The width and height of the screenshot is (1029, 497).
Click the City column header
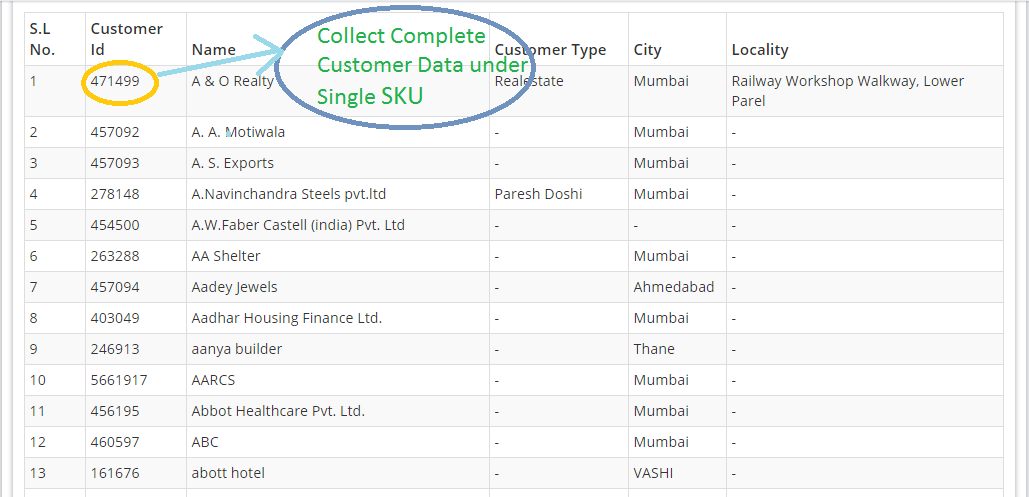pos(648,49)
